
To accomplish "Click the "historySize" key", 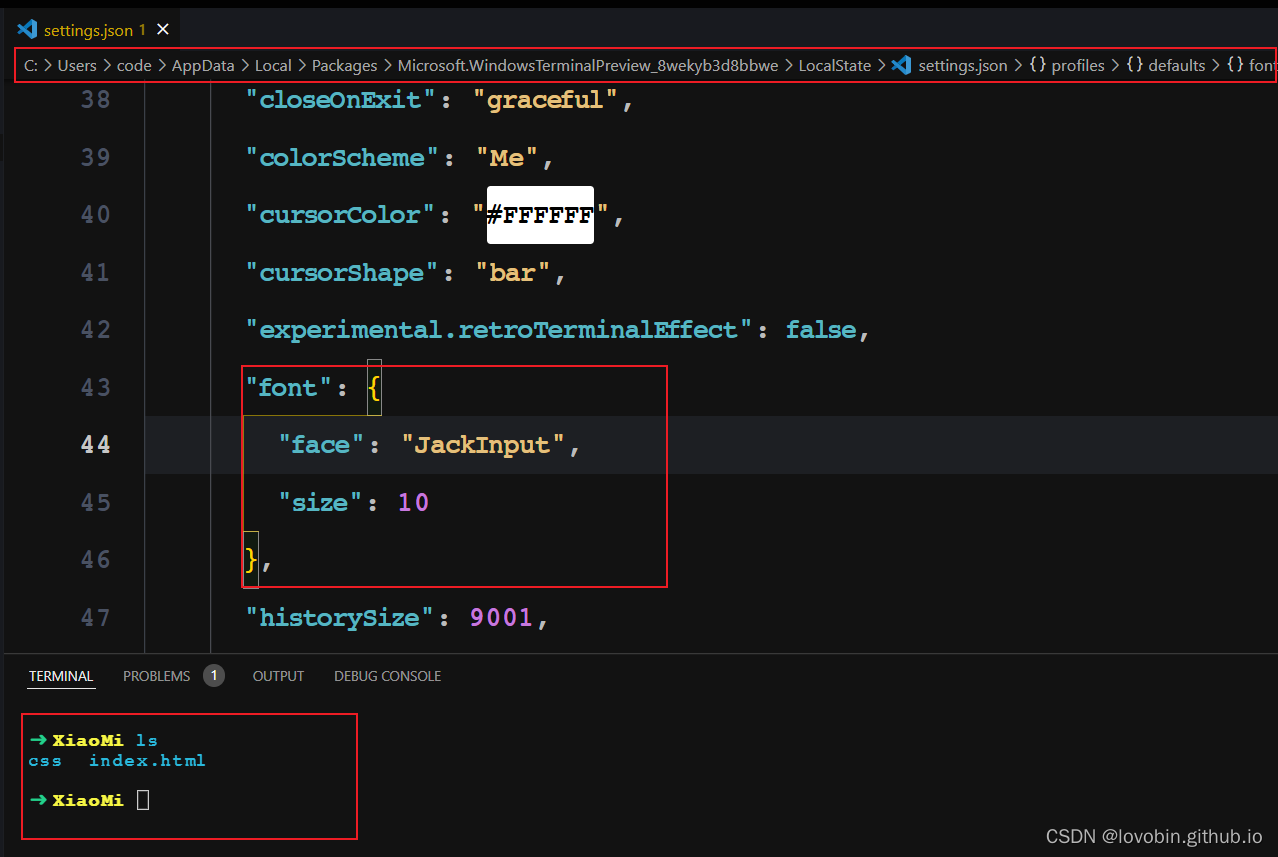I will (x=341, y=618).
